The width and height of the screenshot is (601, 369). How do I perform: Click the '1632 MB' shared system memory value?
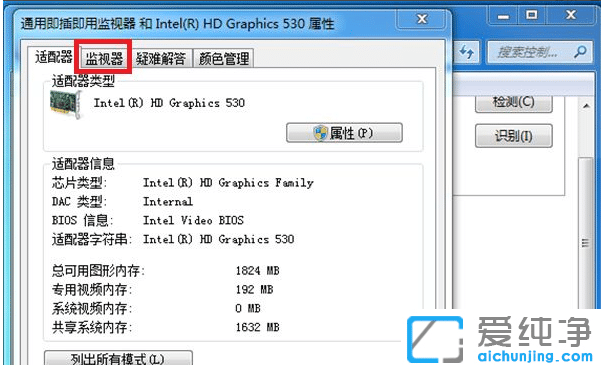pyautogui.click(x=258, y=327)
